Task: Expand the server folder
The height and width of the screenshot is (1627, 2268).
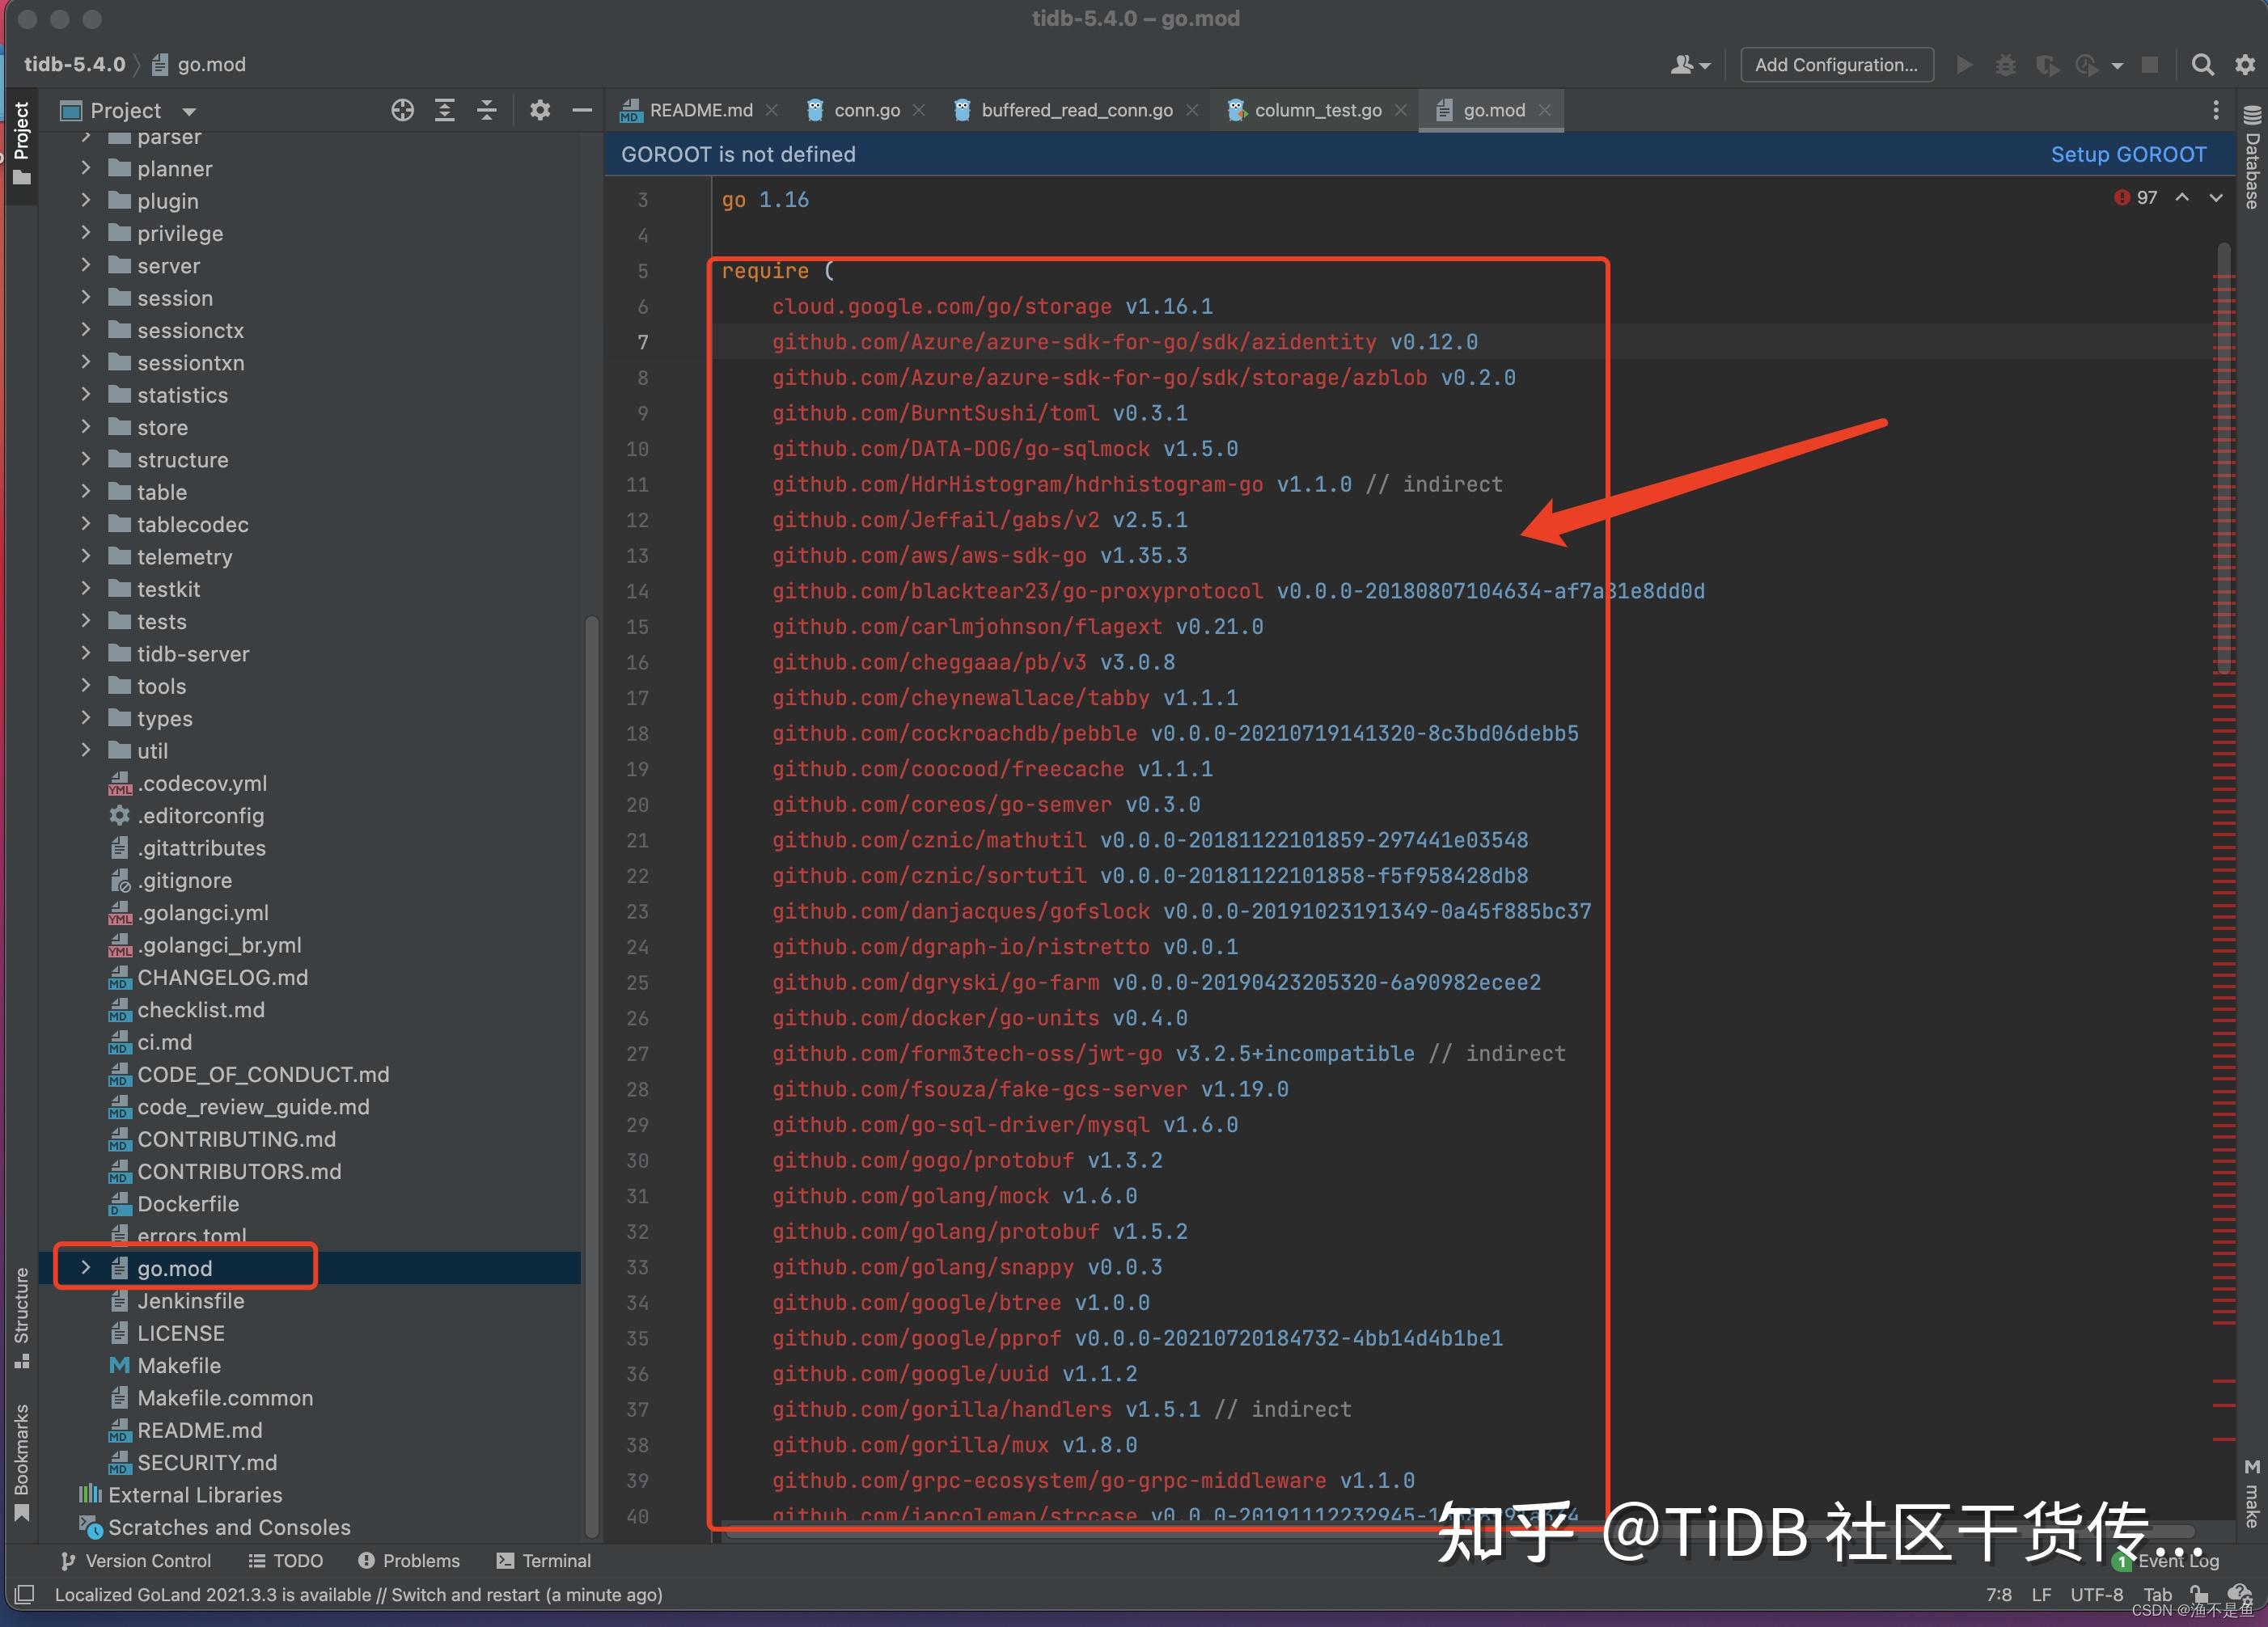Action: 86,265
